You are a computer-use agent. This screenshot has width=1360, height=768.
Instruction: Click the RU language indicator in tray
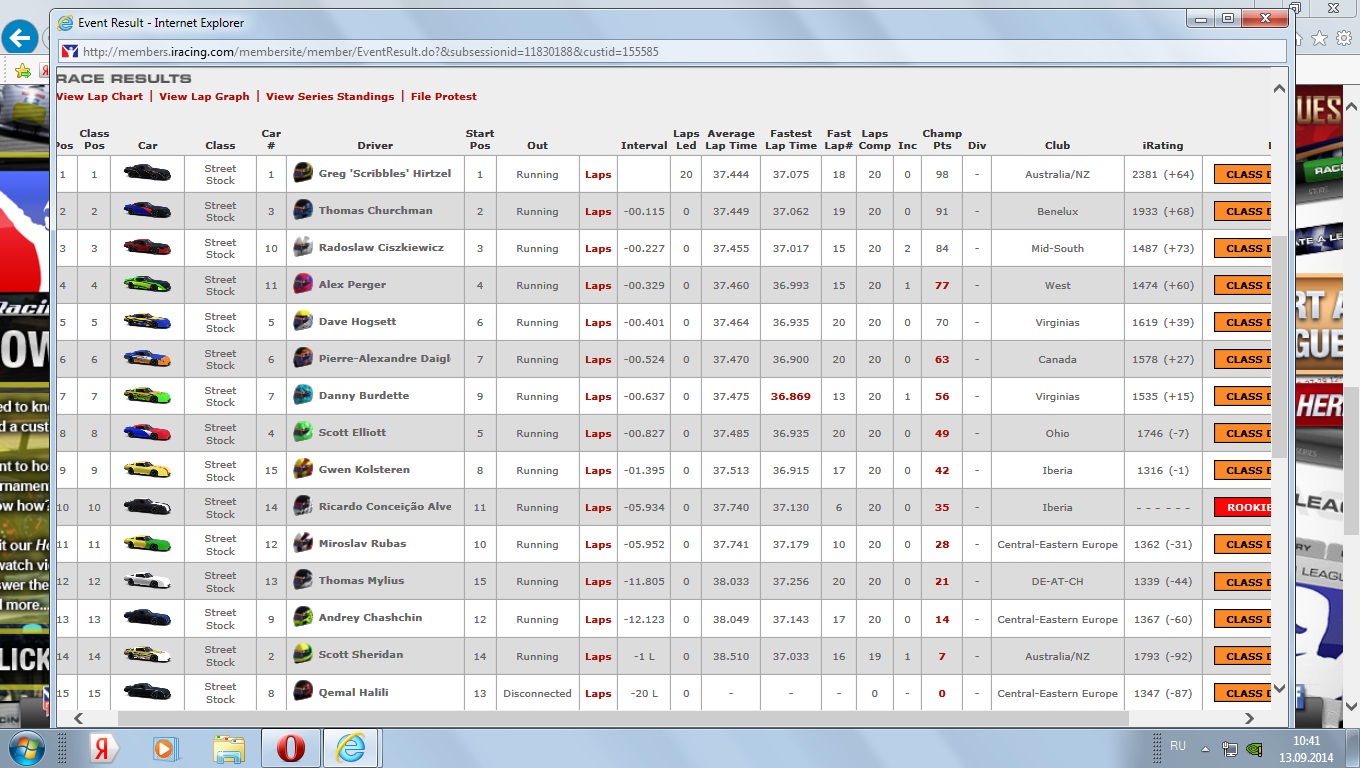pyautogui.click(x=1178, y=746)
